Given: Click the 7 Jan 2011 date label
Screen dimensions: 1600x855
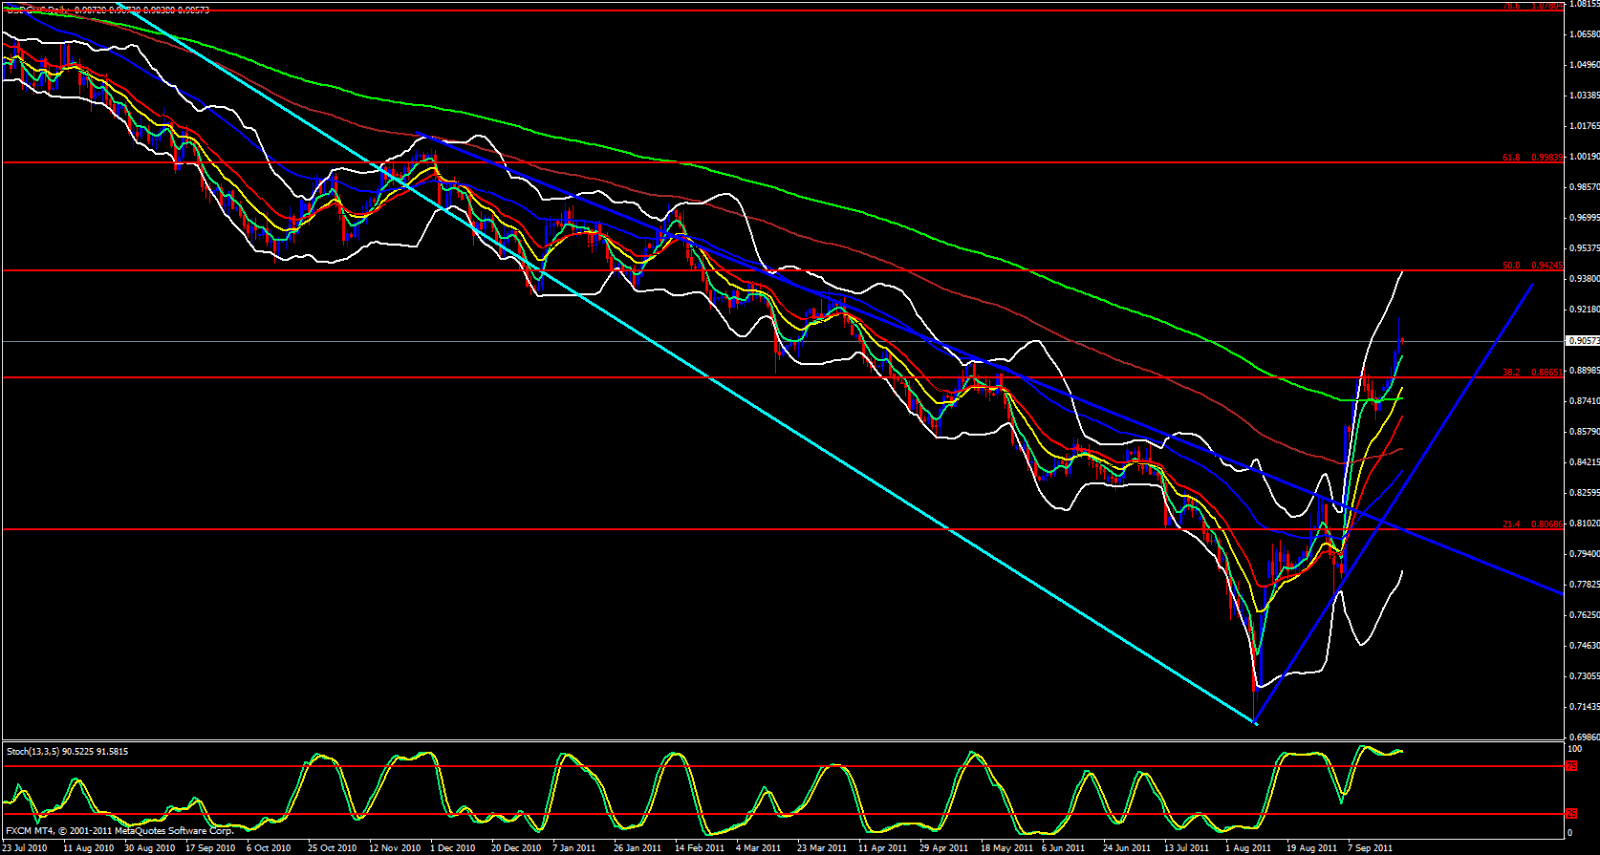Looking at the screenshot, I should click(x=574, y=848).
